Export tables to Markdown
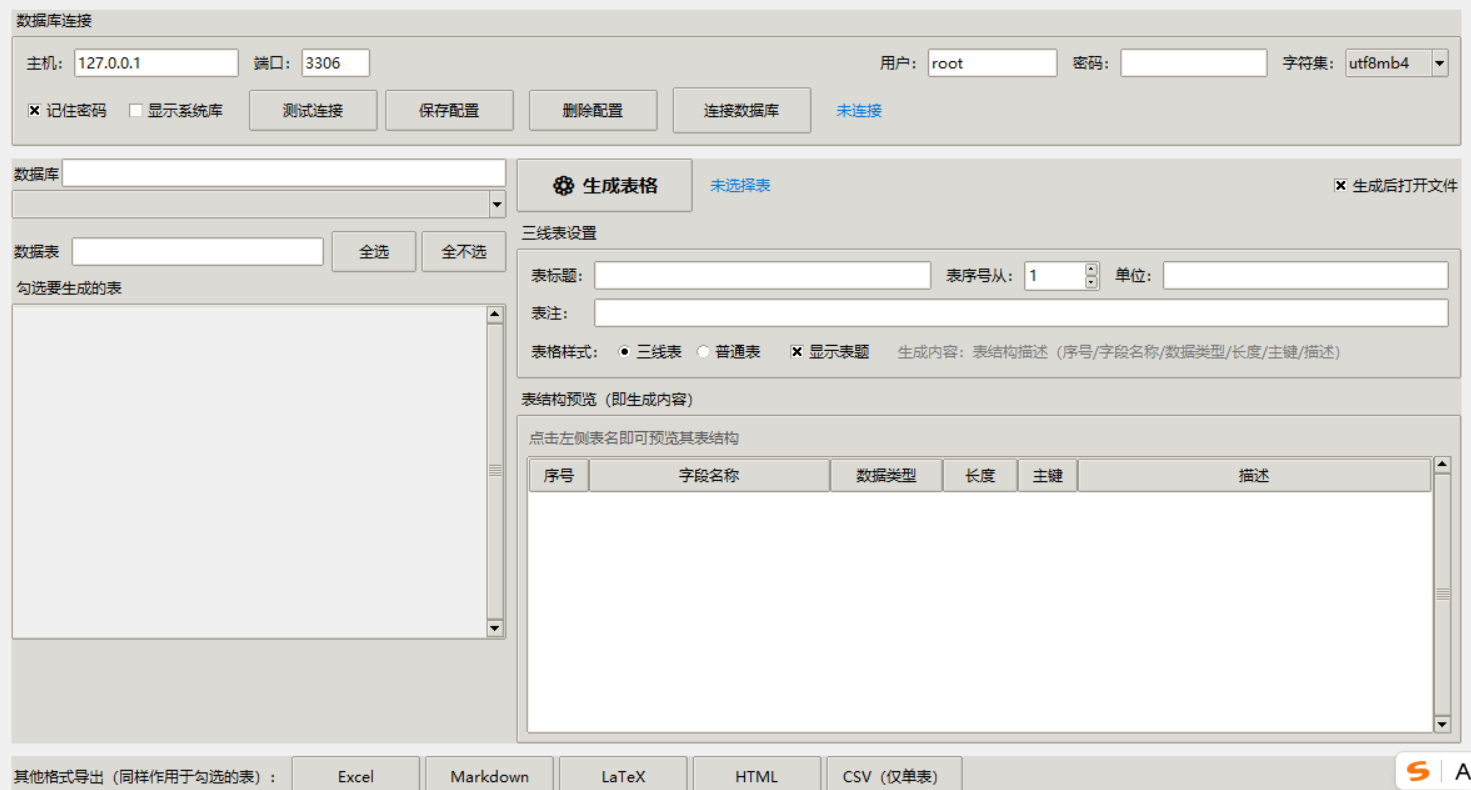The width and height of the screenshot is (1471, 790). (x=489, y=775)
